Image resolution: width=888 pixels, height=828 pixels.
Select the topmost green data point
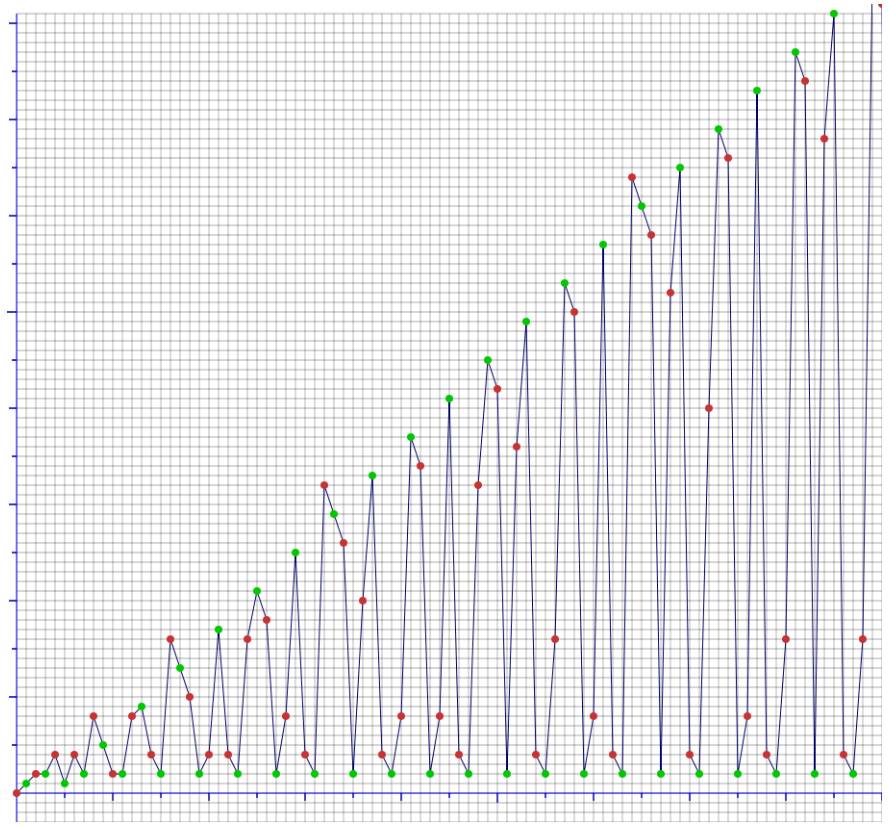[834, 14]
